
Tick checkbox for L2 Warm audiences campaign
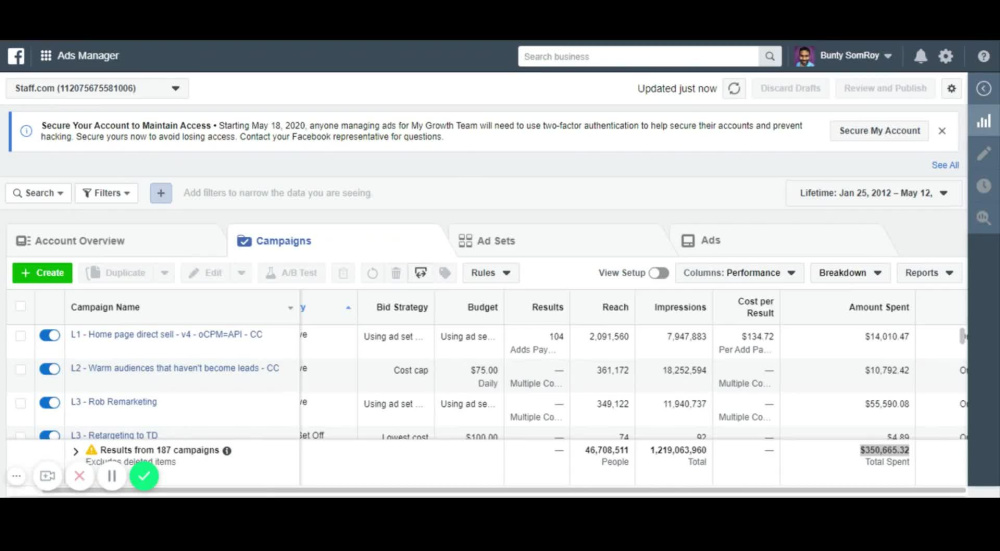click(20, 369)
